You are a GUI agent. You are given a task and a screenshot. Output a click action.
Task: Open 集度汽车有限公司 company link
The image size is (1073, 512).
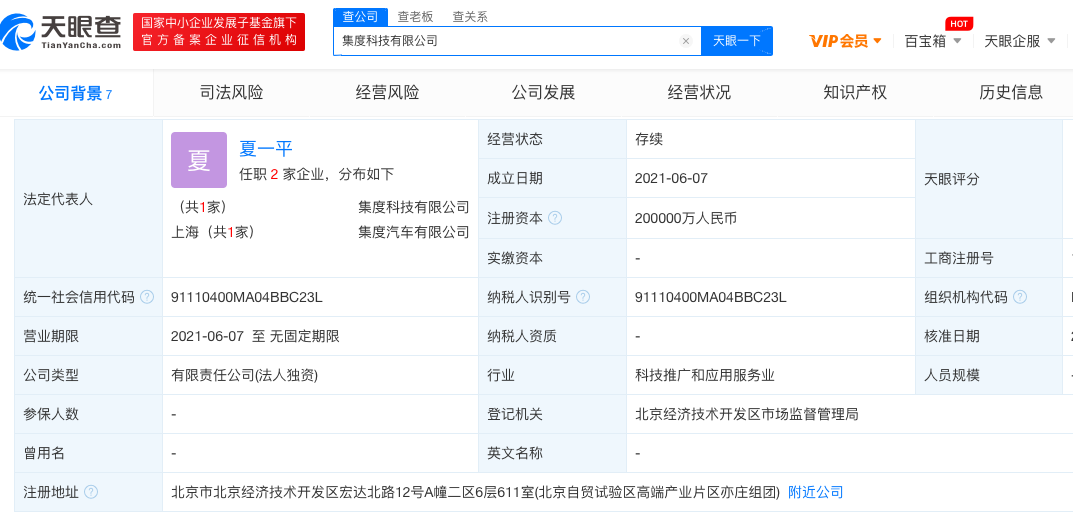[414, 232]
